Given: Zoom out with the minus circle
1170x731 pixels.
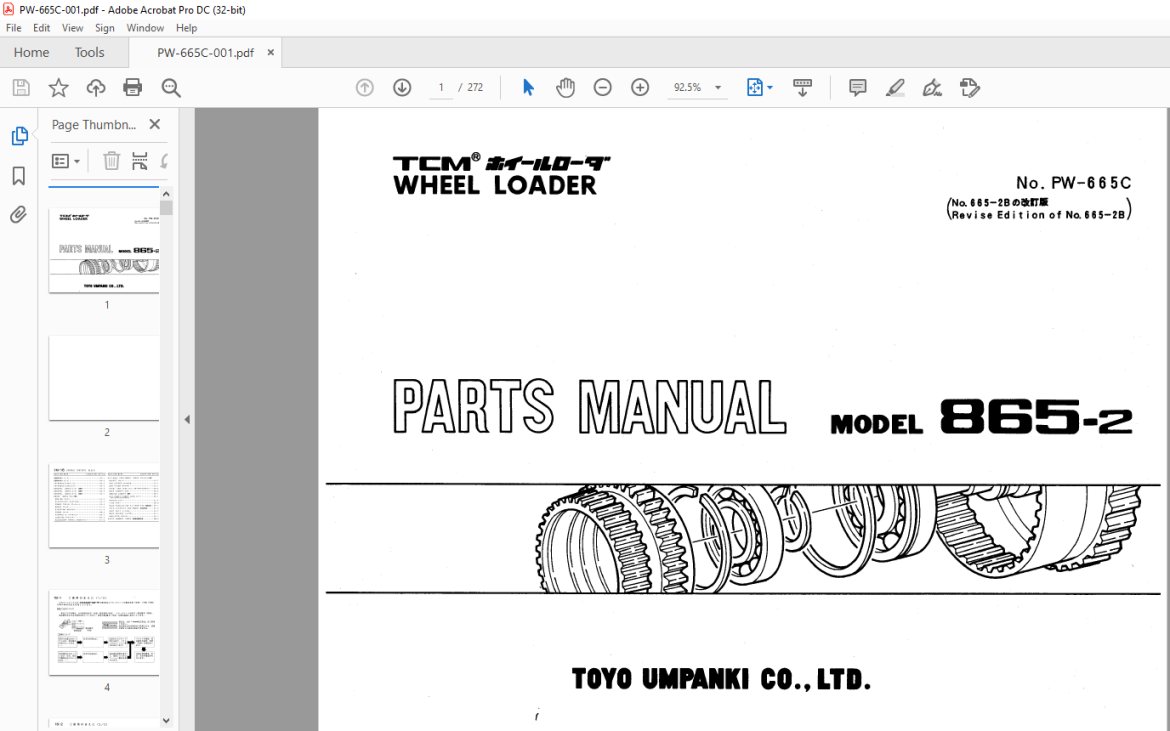Looking at the screenshot, I should (603, 88).
